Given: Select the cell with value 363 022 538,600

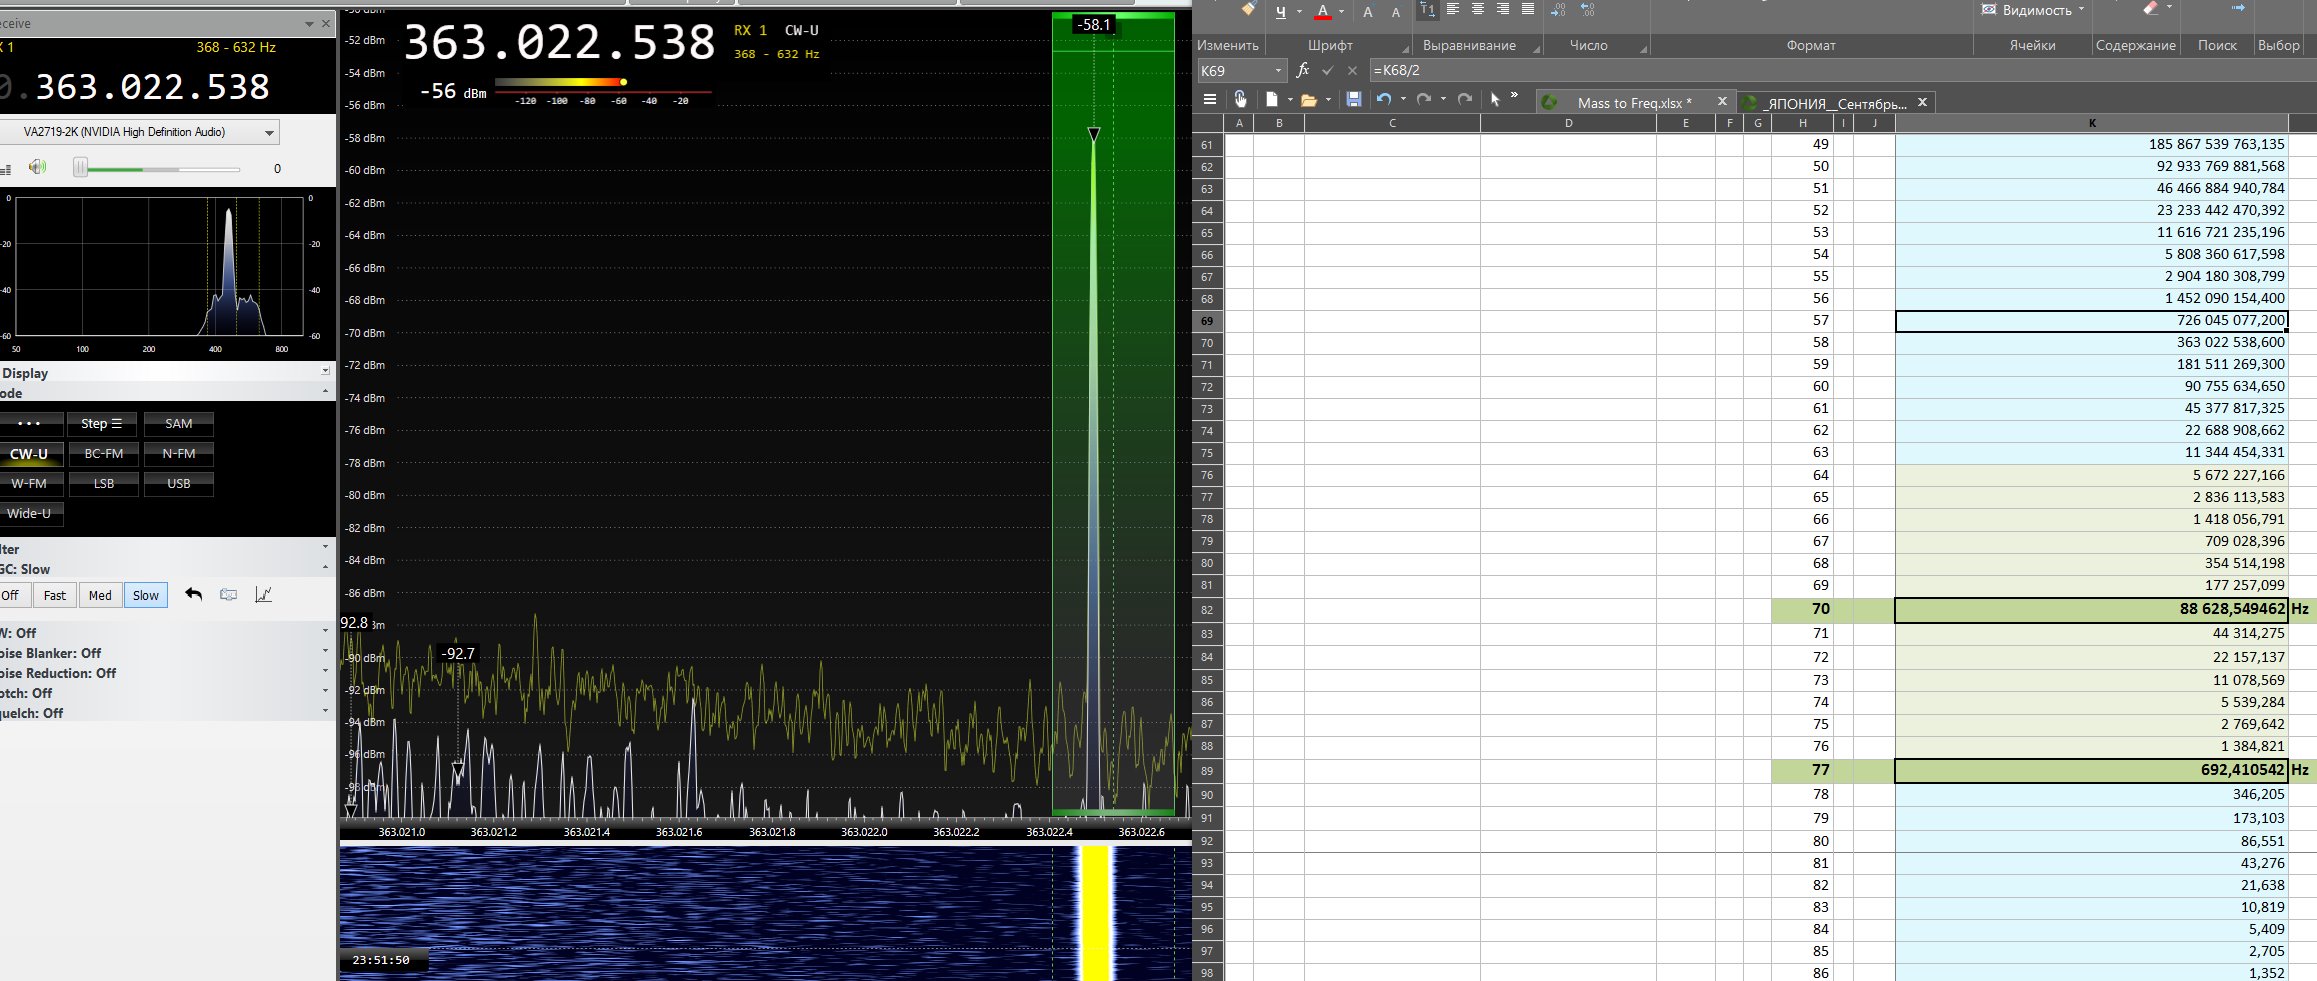Looking at the screenshot, I should [2091, 342].
